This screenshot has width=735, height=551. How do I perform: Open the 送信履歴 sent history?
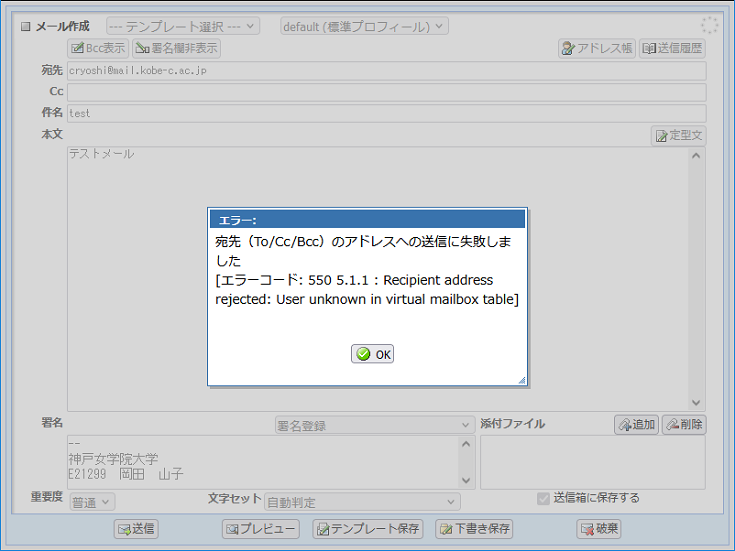[x=672, y=48]
